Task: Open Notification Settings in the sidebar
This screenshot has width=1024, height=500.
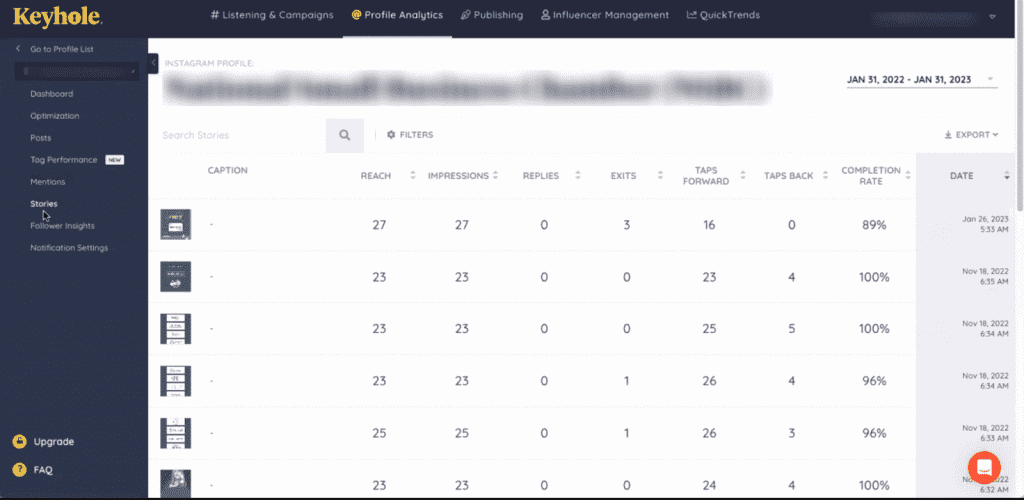Action: pos(69,248)
